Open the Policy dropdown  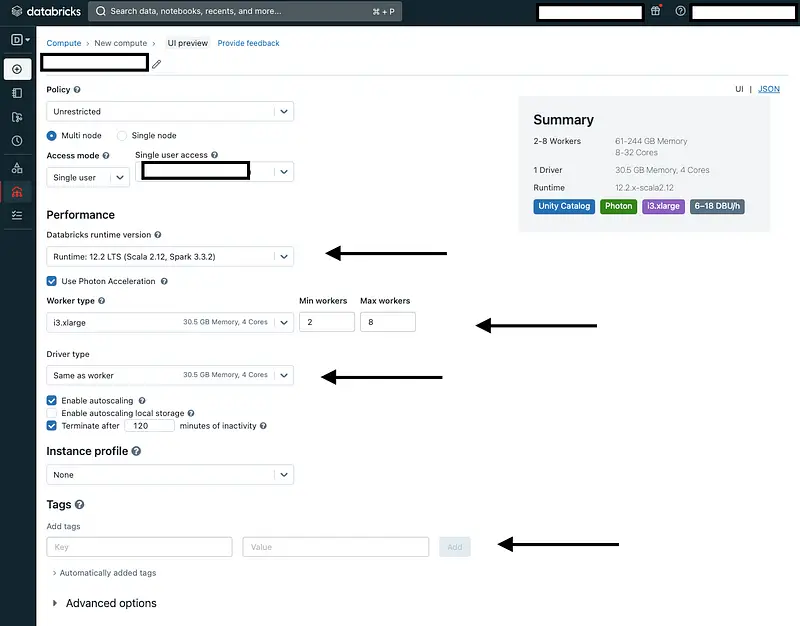tap(170, 112)
